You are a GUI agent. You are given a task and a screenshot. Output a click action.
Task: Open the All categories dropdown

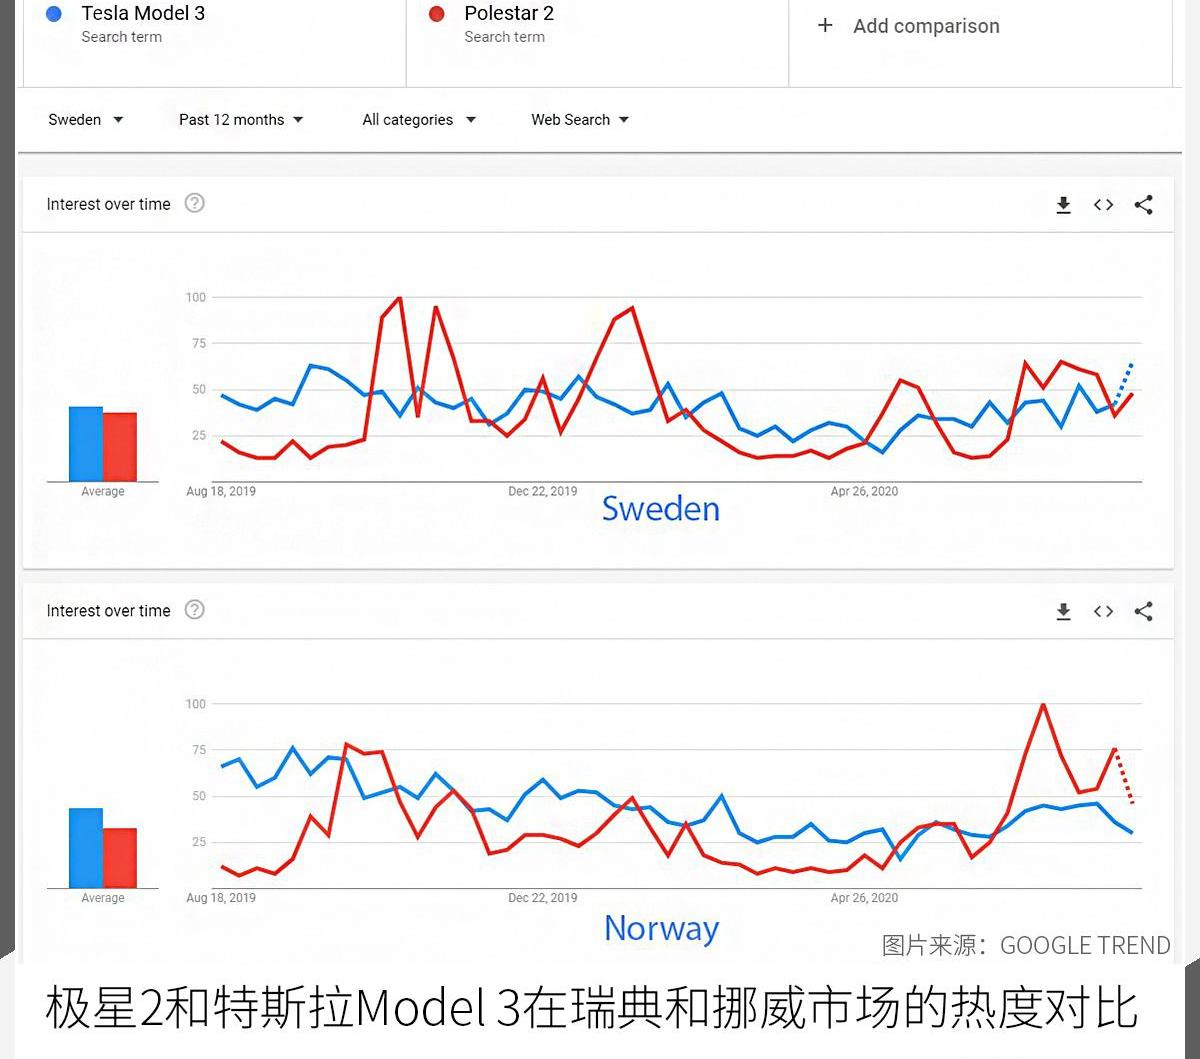click(x=419, y=120)
